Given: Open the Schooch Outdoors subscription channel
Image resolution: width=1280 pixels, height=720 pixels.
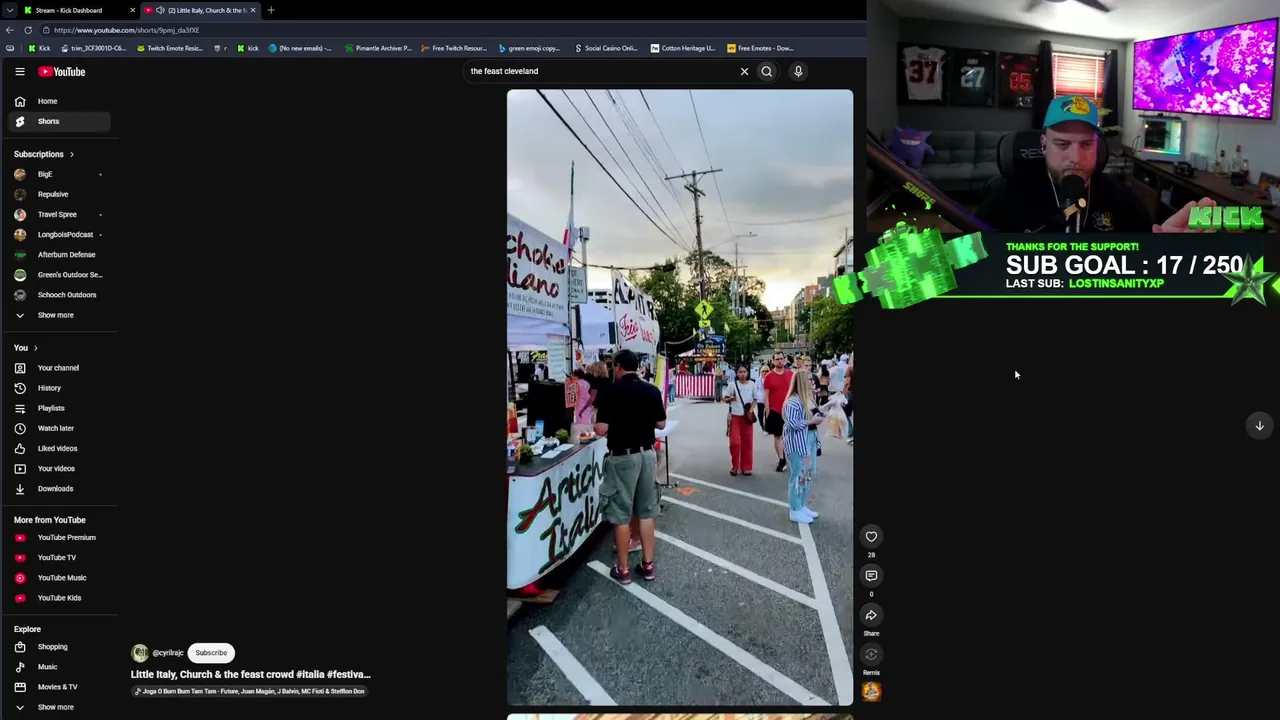Looking at the screenshot, I should pyautogui.click(x=59, y=295).
